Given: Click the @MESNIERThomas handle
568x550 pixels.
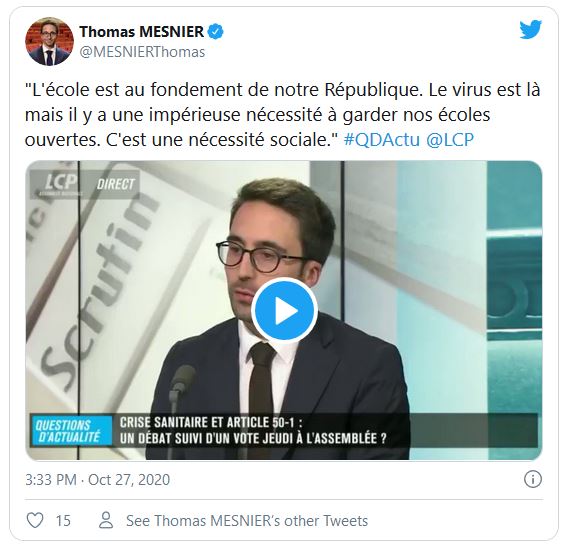Looking at the screenshot, I should (x=142, y=52).
